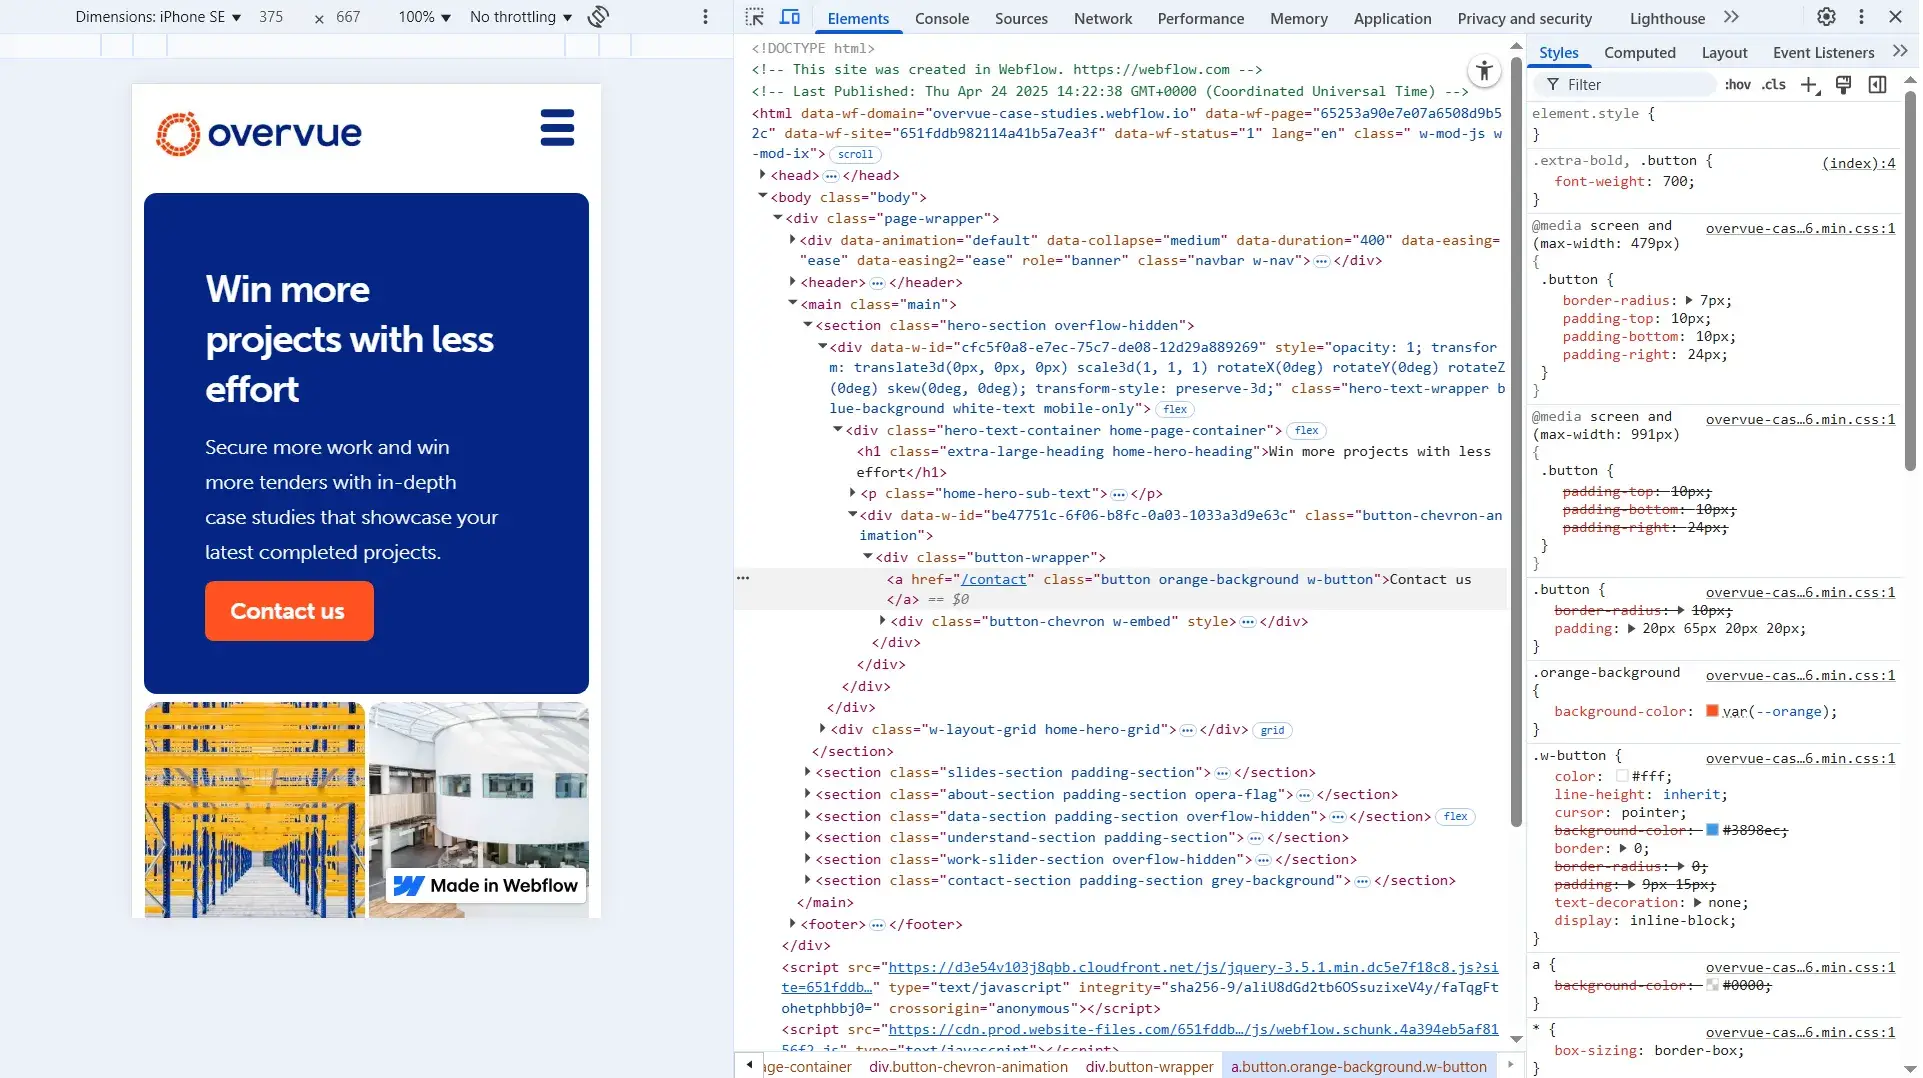Image resolution: width=1923 pixels, height=1078 pixels.
Task: Click the Made in Webflow badge
Action: [x=485, y=885]
